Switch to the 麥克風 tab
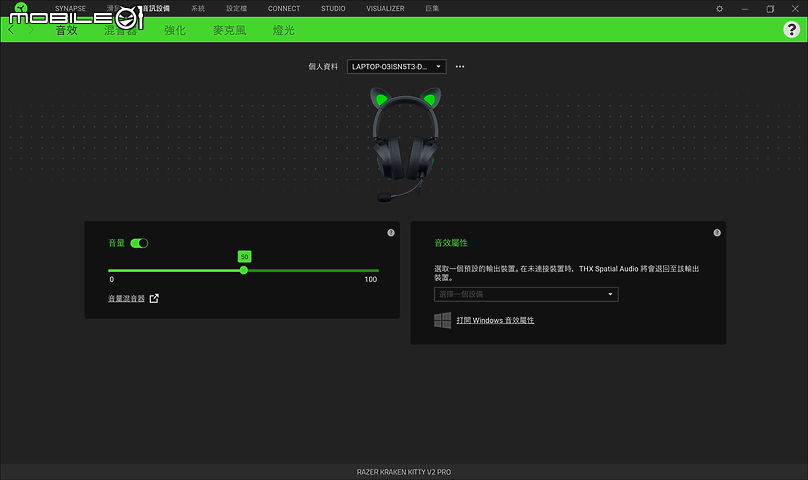Viewport: 808px width, 480px height. click(229, 30)
